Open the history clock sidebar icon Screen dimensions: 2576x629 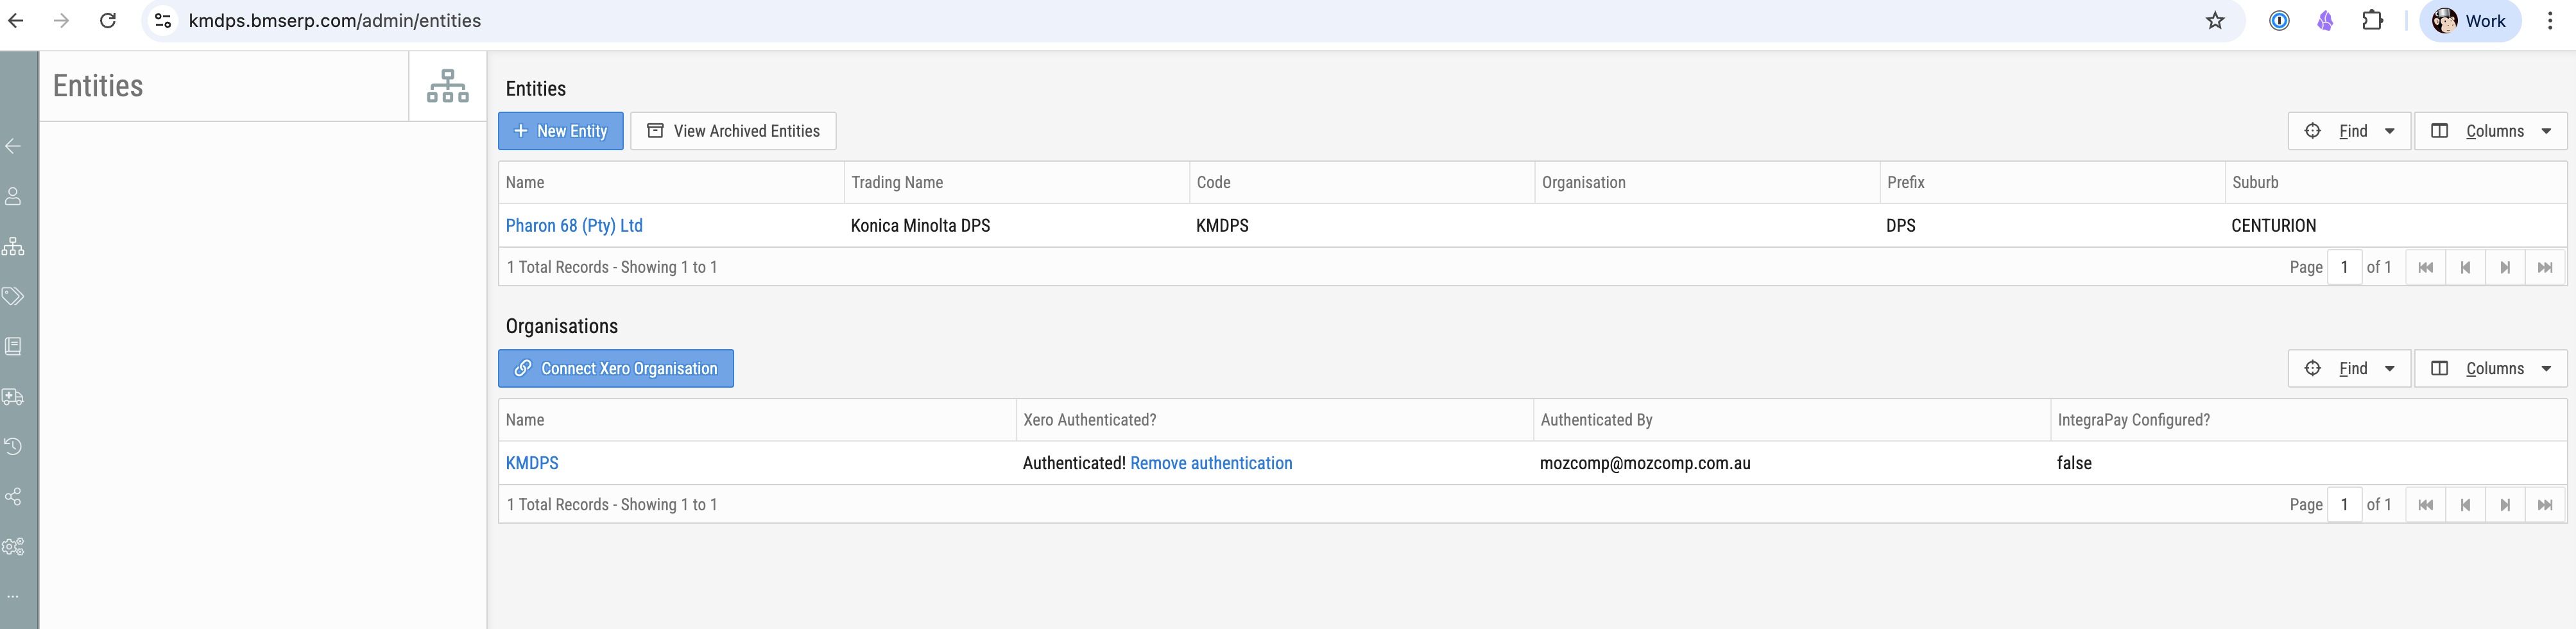13,446
